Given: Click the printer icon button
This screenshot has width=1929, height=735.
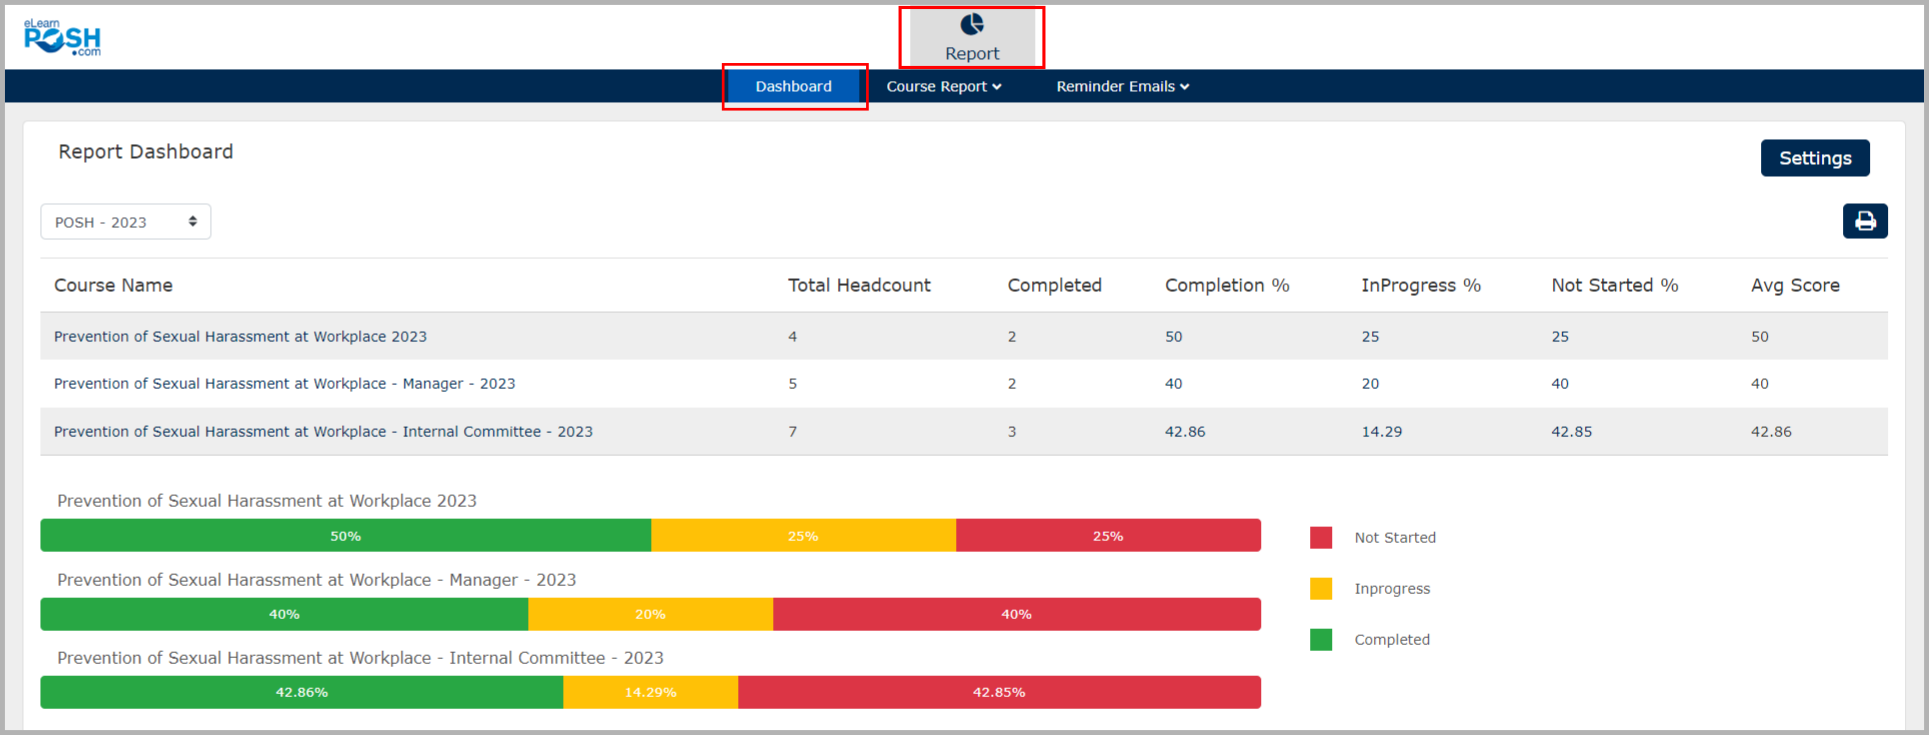Looking at the screenshot, I should tap(1864, 221).
